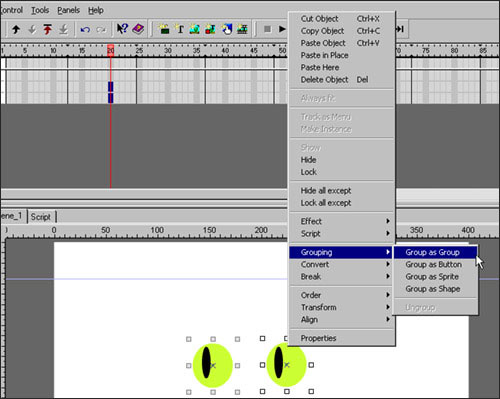Choose Delete Object
Screen dimensions: 500x399
[x=342, y=80]
